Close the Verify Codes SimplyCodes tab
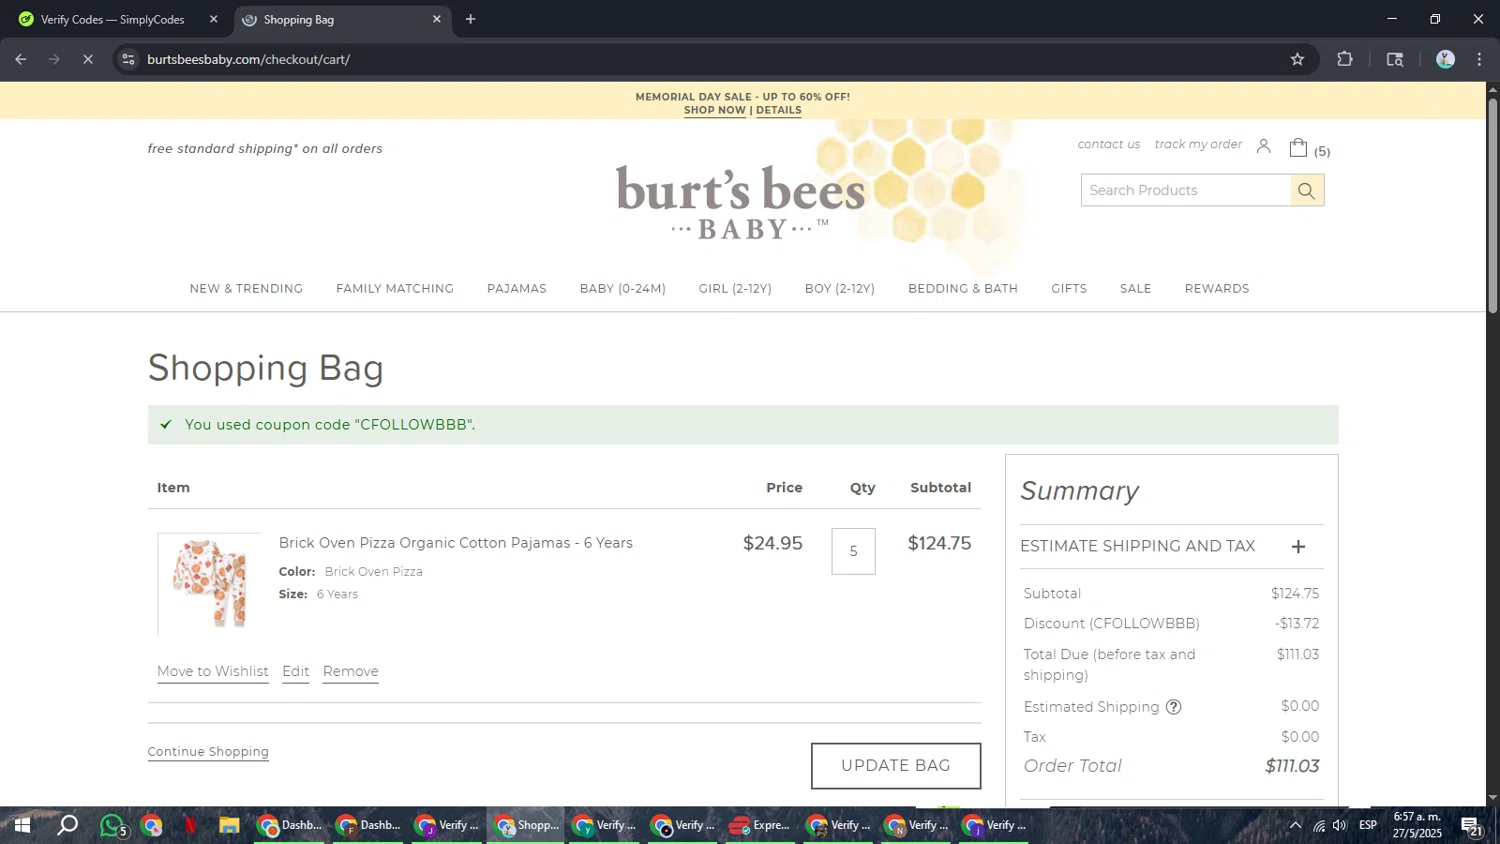This screenshot has width=1500, height=844. coord(213,19)
